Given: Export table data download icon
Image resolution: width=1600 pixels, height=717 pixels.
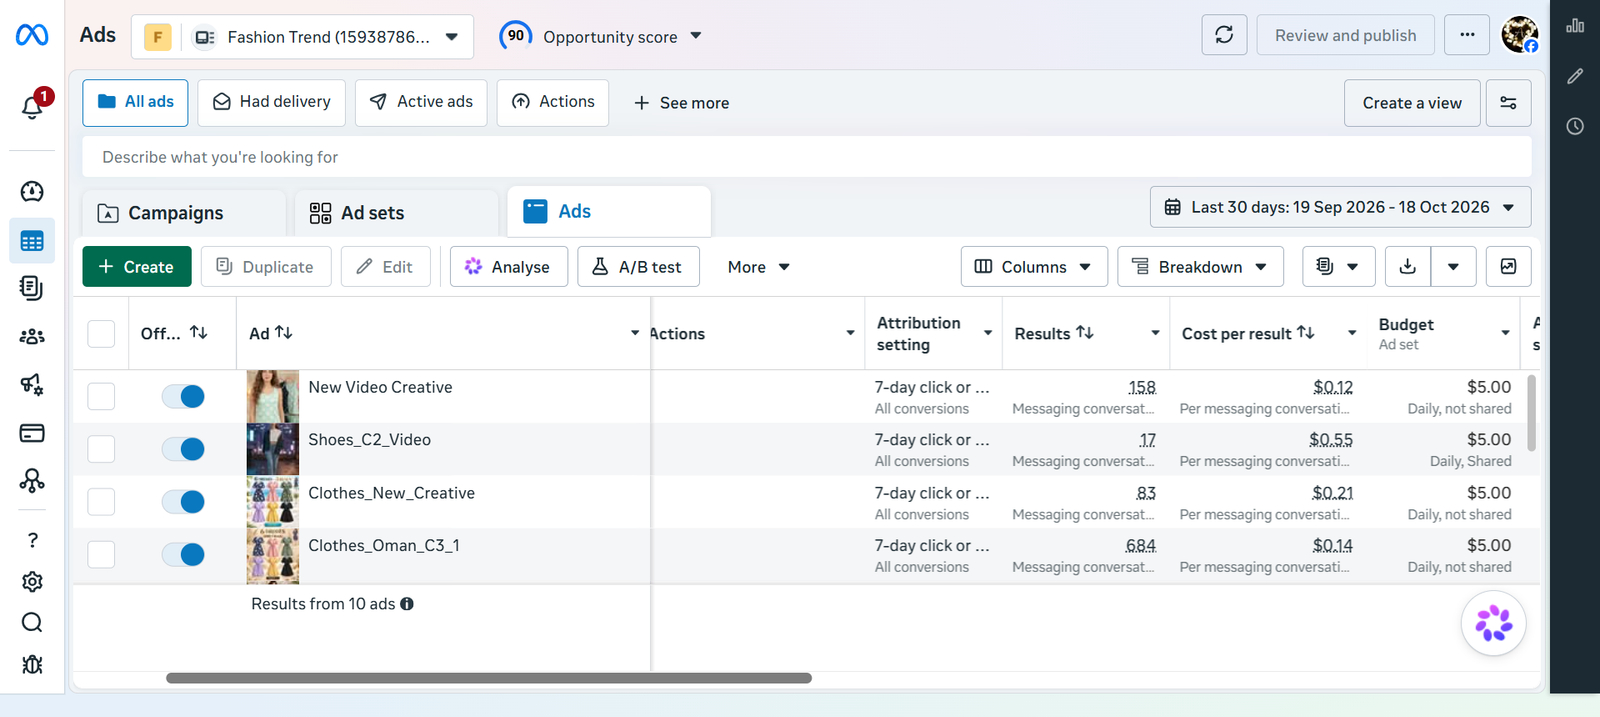Looking at the screenshot, I should coord(1407,267).
